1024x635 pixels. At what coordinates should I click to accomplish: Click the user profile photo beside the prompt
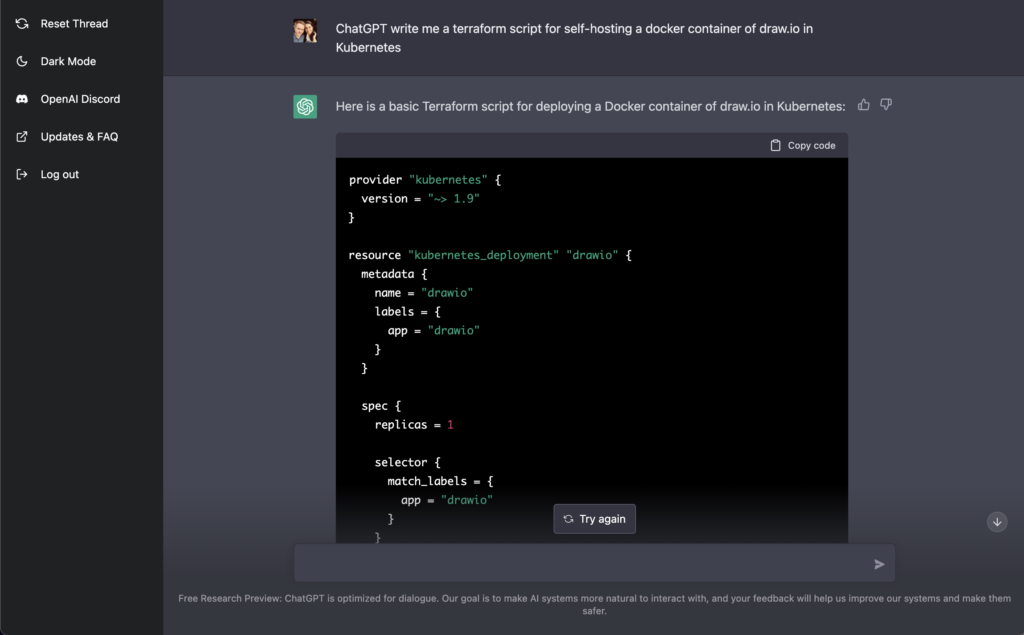[x=305, y=30]
